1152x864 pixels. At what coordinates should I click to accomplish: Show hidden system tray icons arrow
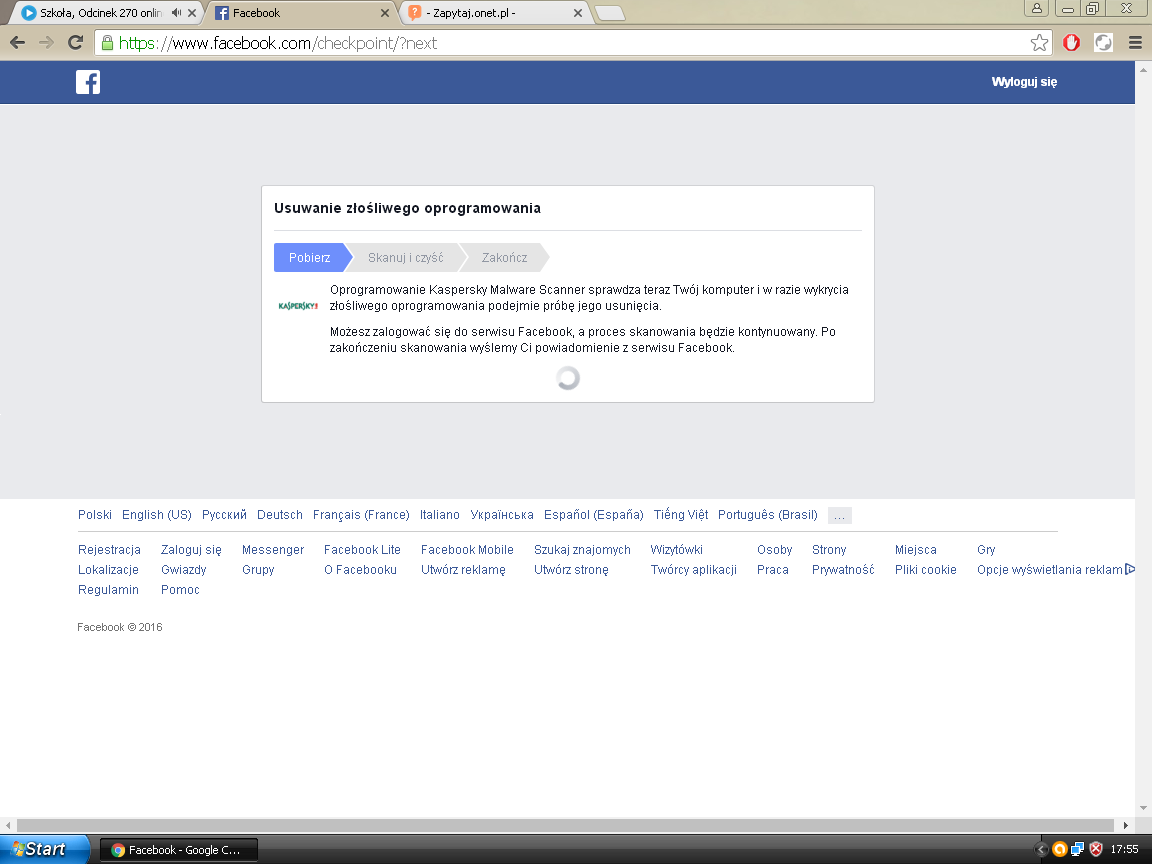(x=1041, y=849)
